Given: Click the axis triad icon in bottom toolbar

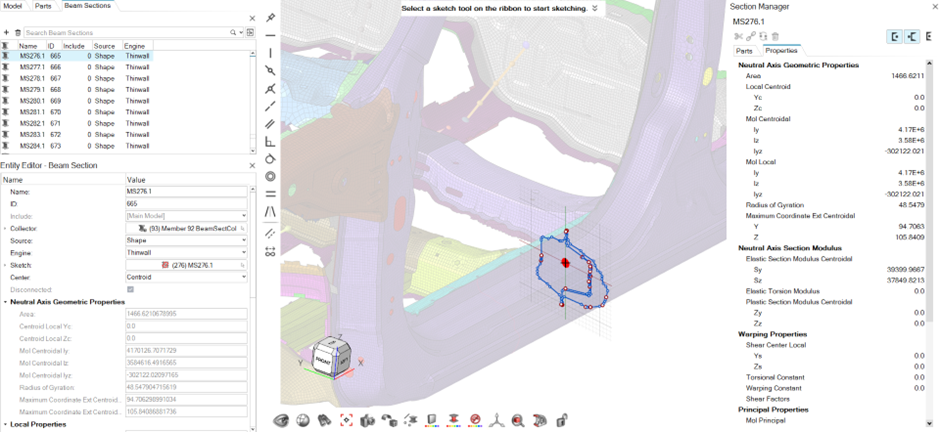Looking at the screenshot, I should (497, 420).
